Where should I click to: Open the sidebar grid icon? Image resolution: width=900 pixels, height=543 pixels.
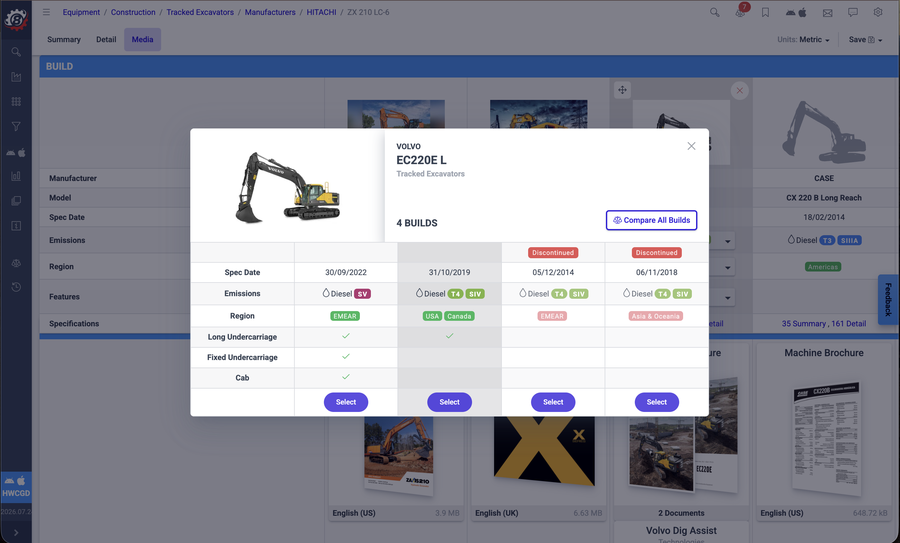(16, 102)
